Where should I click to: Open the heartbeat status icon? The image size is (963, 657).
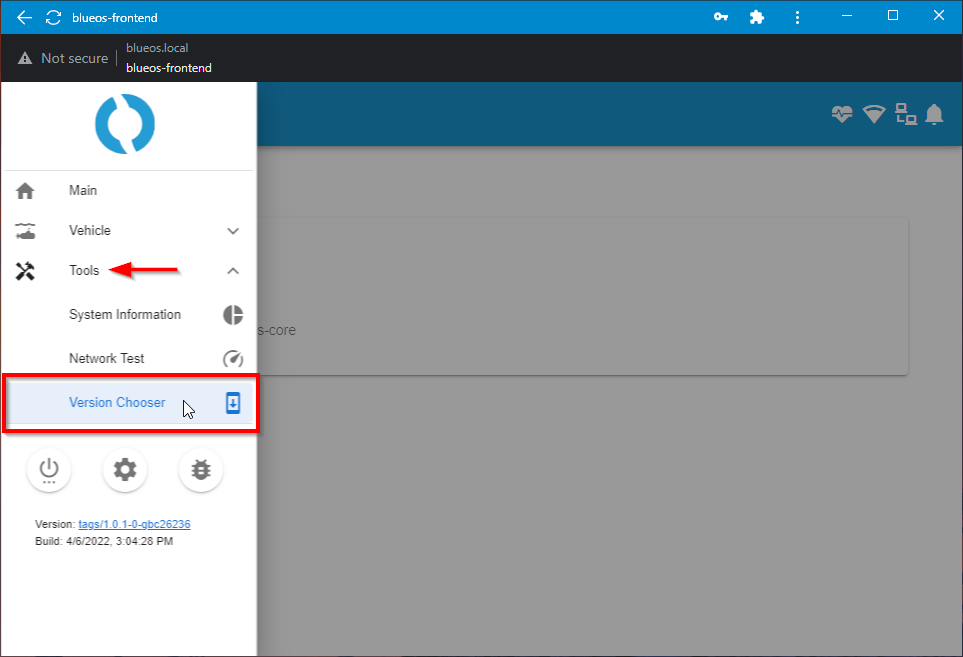(x=842, y=114)
